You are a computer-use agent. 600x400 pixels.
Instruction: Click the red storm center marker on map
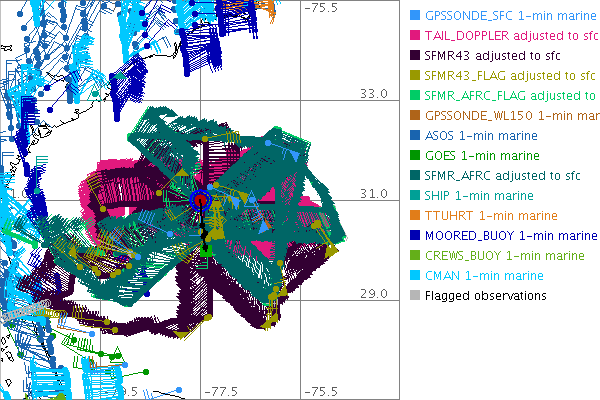coord(200,200)
